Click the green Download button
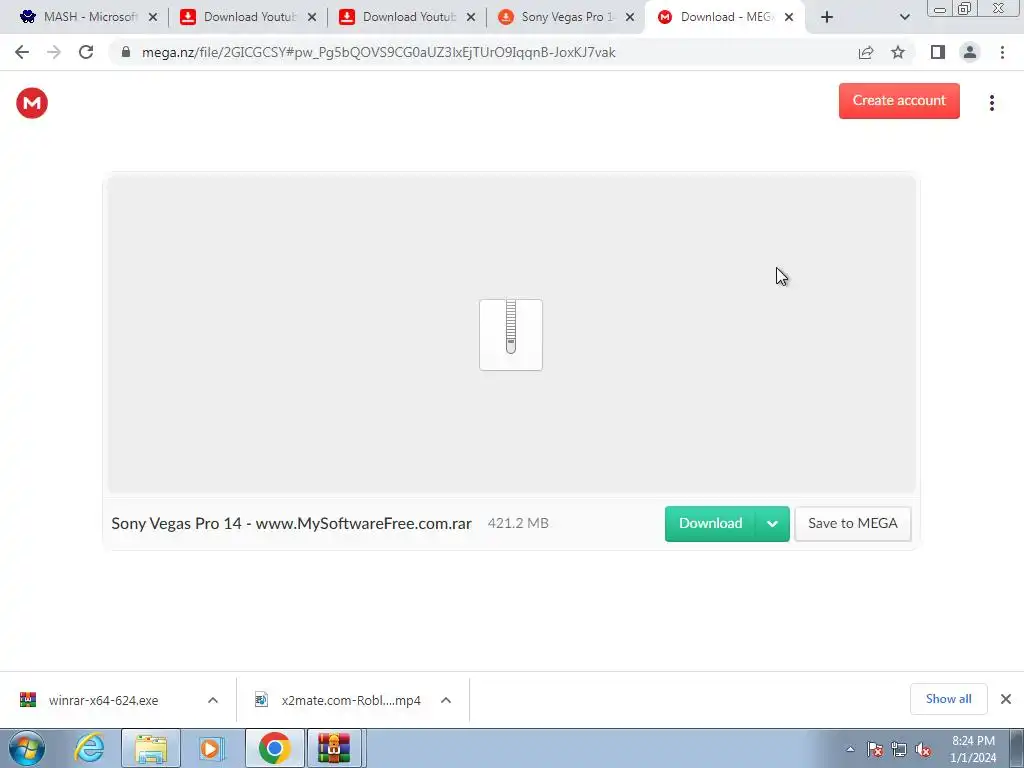1024x768 pixels. coord(710,523)
